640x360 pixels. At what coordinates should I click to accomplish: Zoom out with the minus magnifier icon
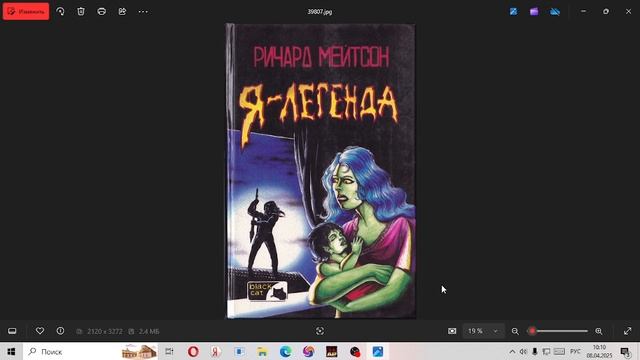515,331
